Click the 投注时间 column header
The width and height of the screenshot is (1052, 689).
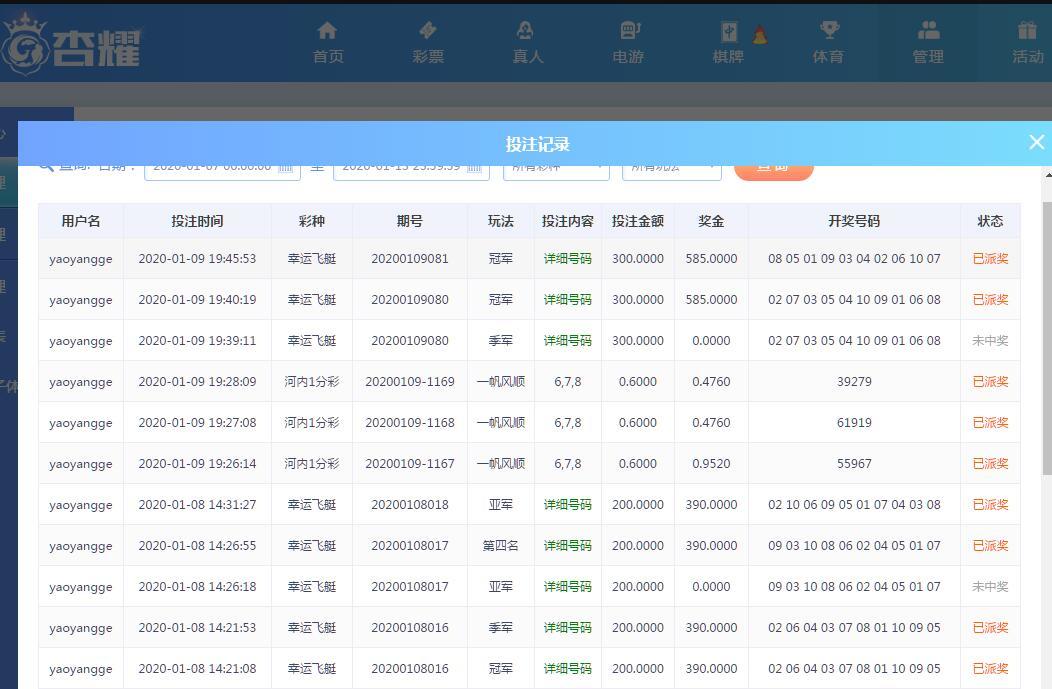coord(197,221)
